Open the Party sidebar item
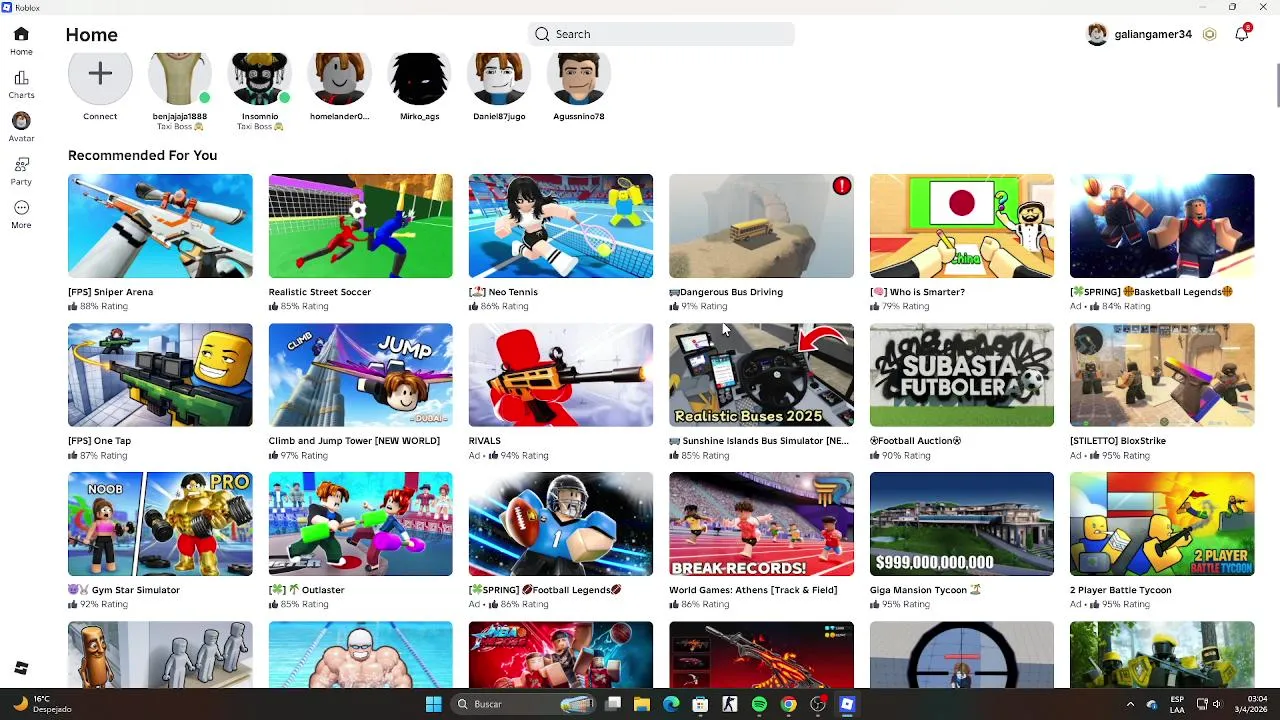1280x720 pixels. pos(21,164)
